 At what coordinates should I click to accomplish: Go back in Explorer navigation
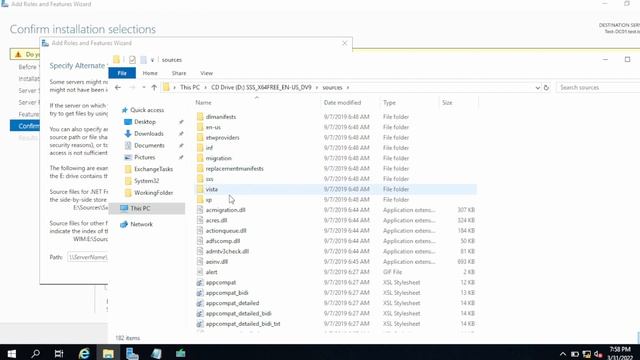click(118, 87)
